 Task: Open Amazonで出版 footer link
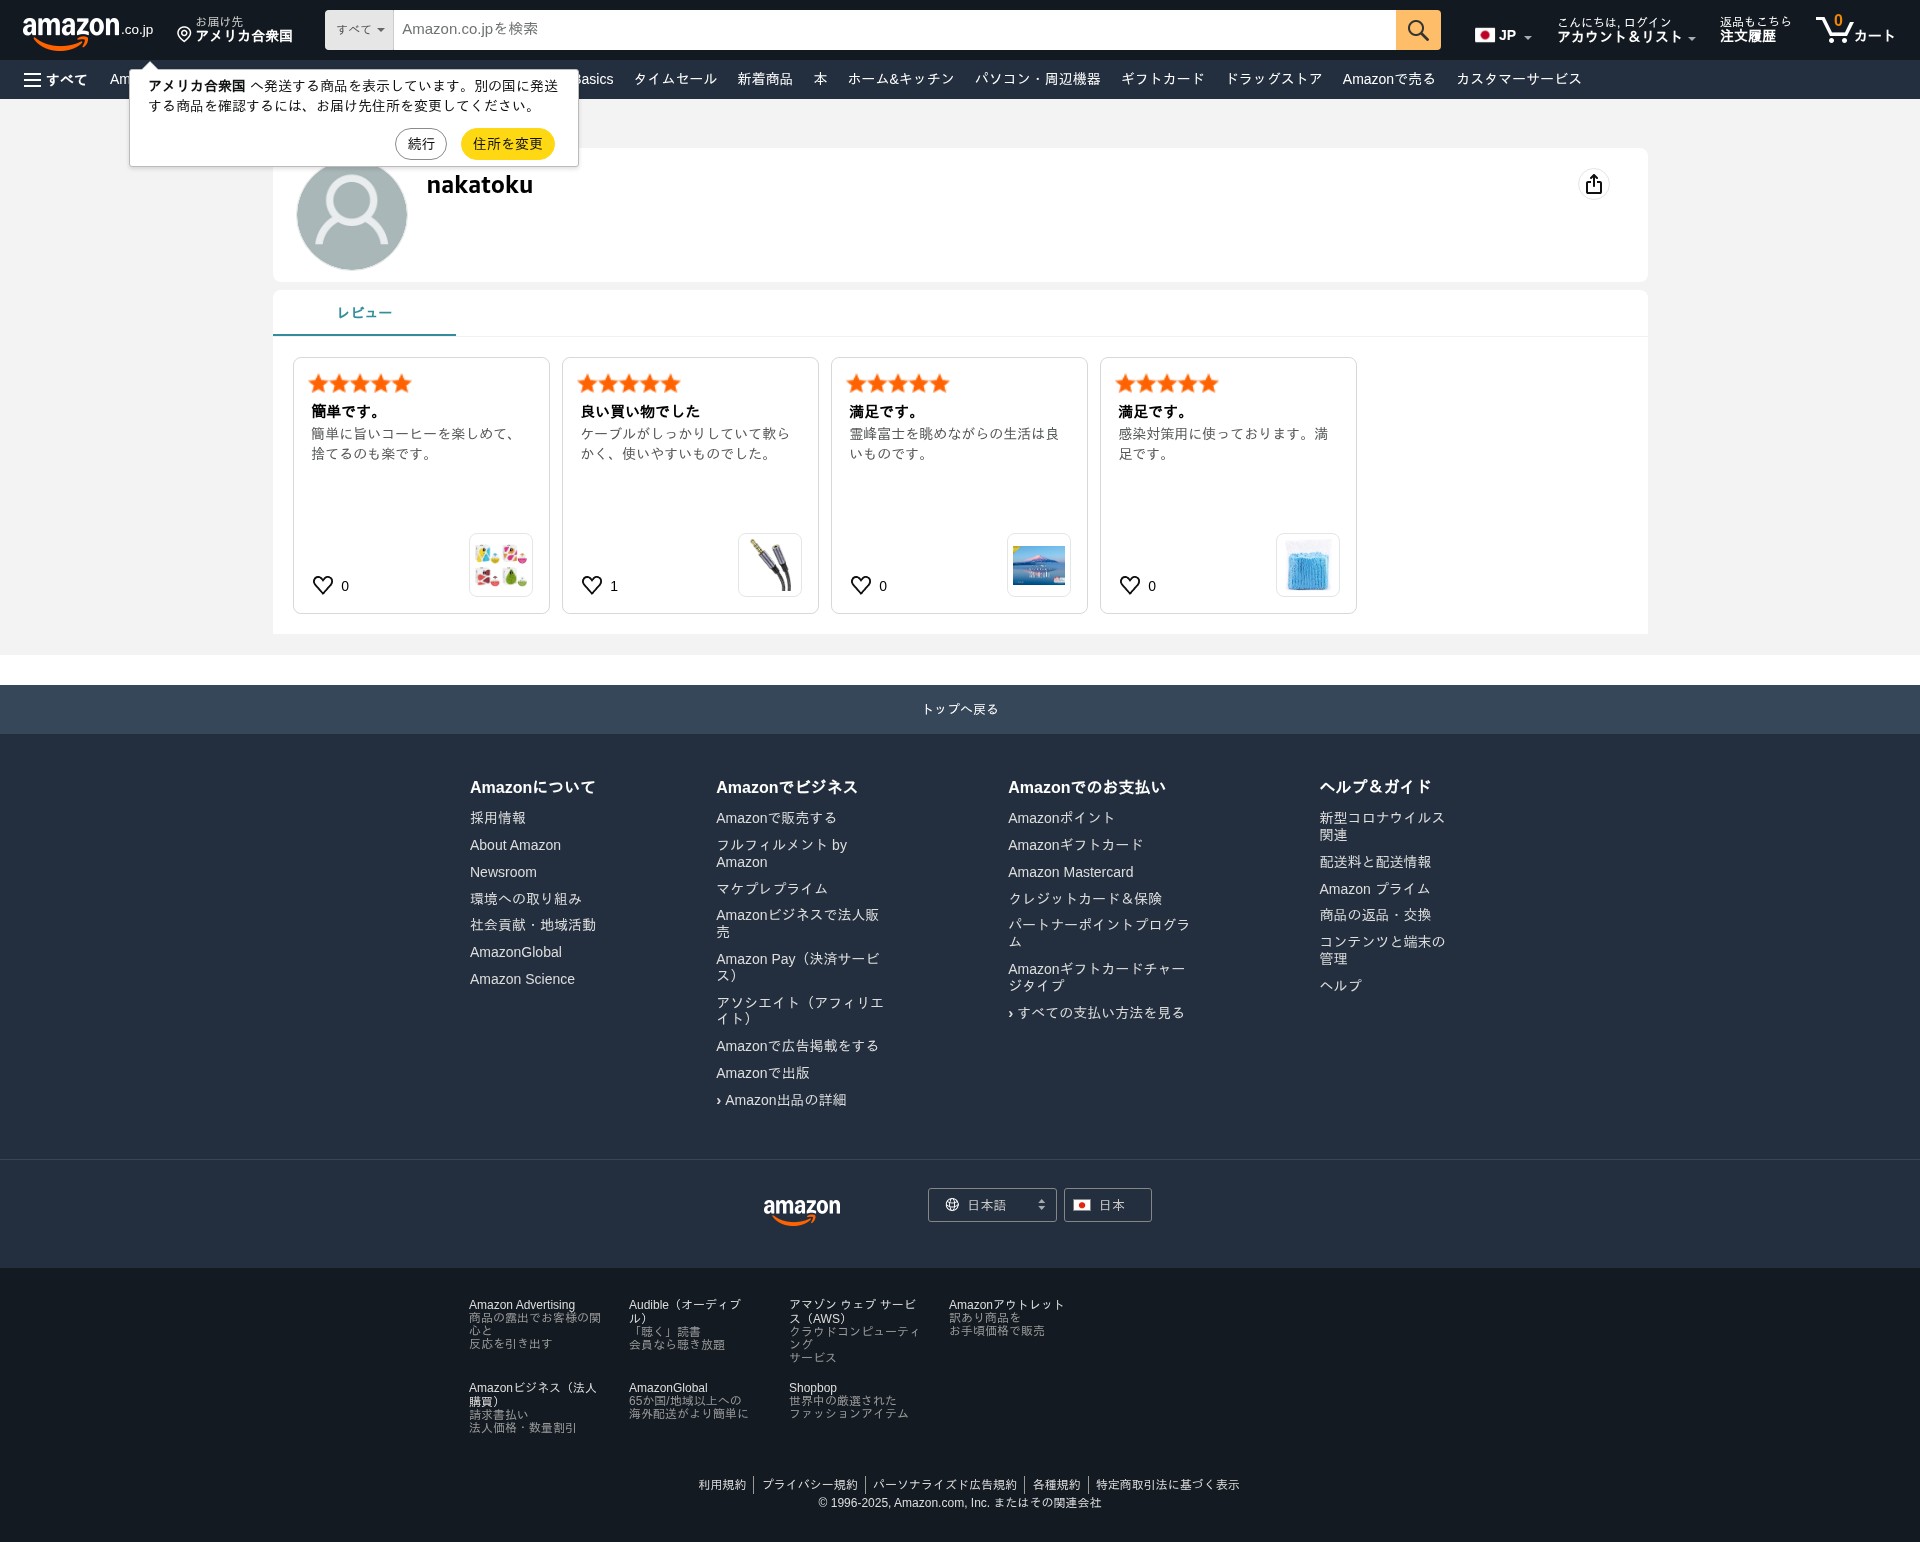(x=763, y=1073)
